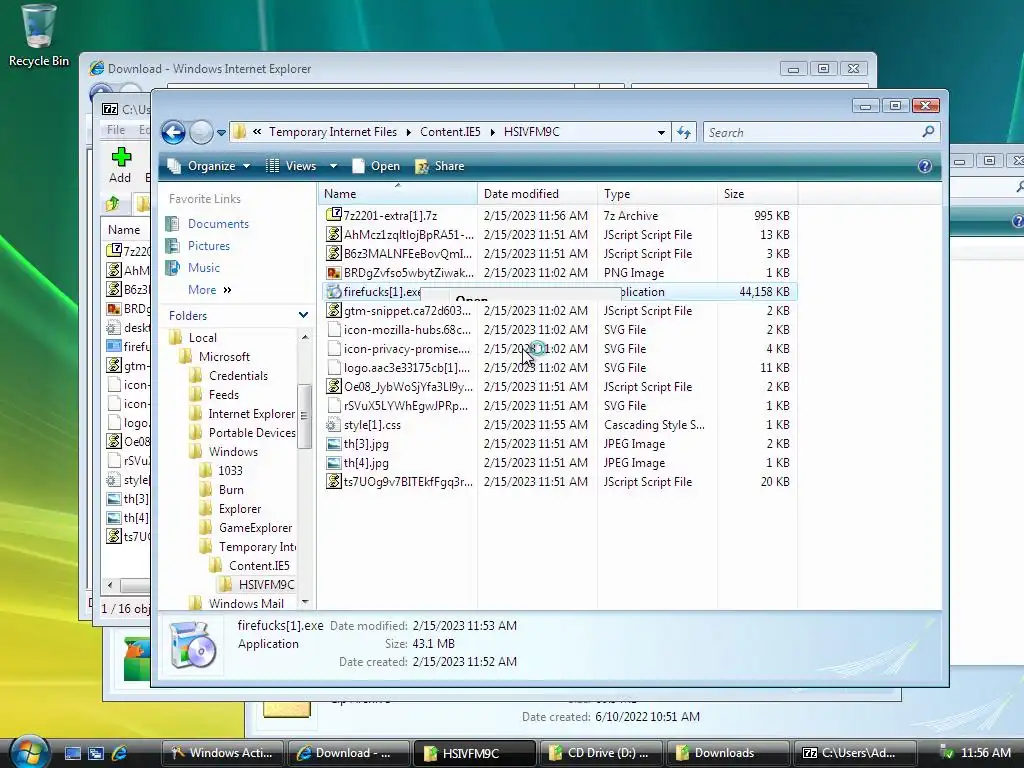Select the 7z2201-extra[1].7z archive icon

pos(334,215)
